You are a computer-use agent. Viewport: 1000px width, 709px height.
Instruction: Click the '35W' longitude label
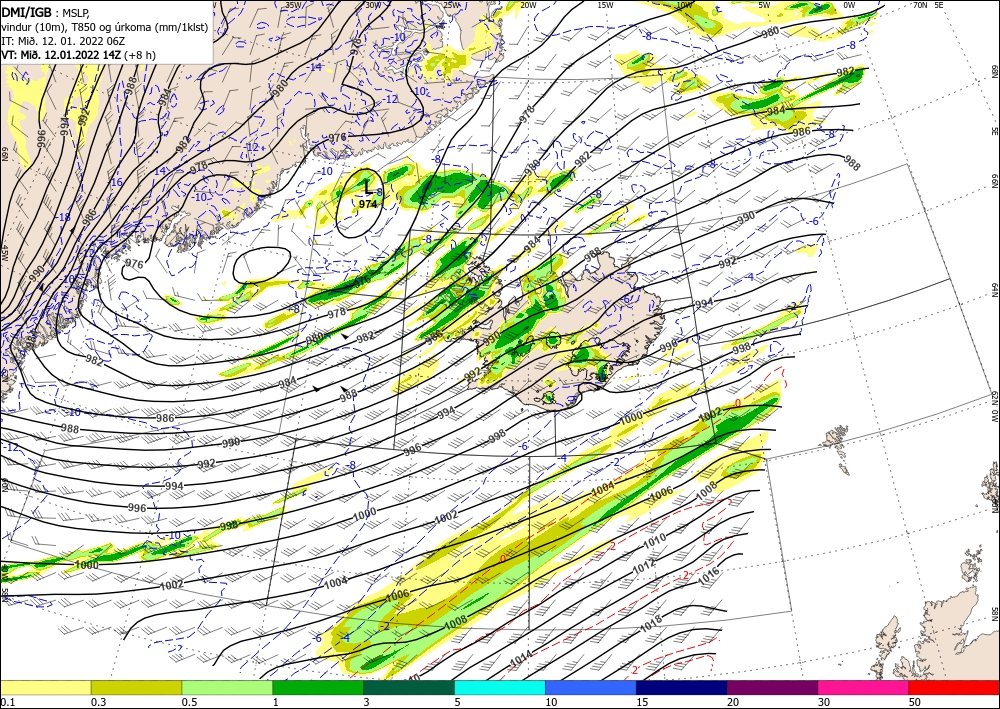pos(293,5)
